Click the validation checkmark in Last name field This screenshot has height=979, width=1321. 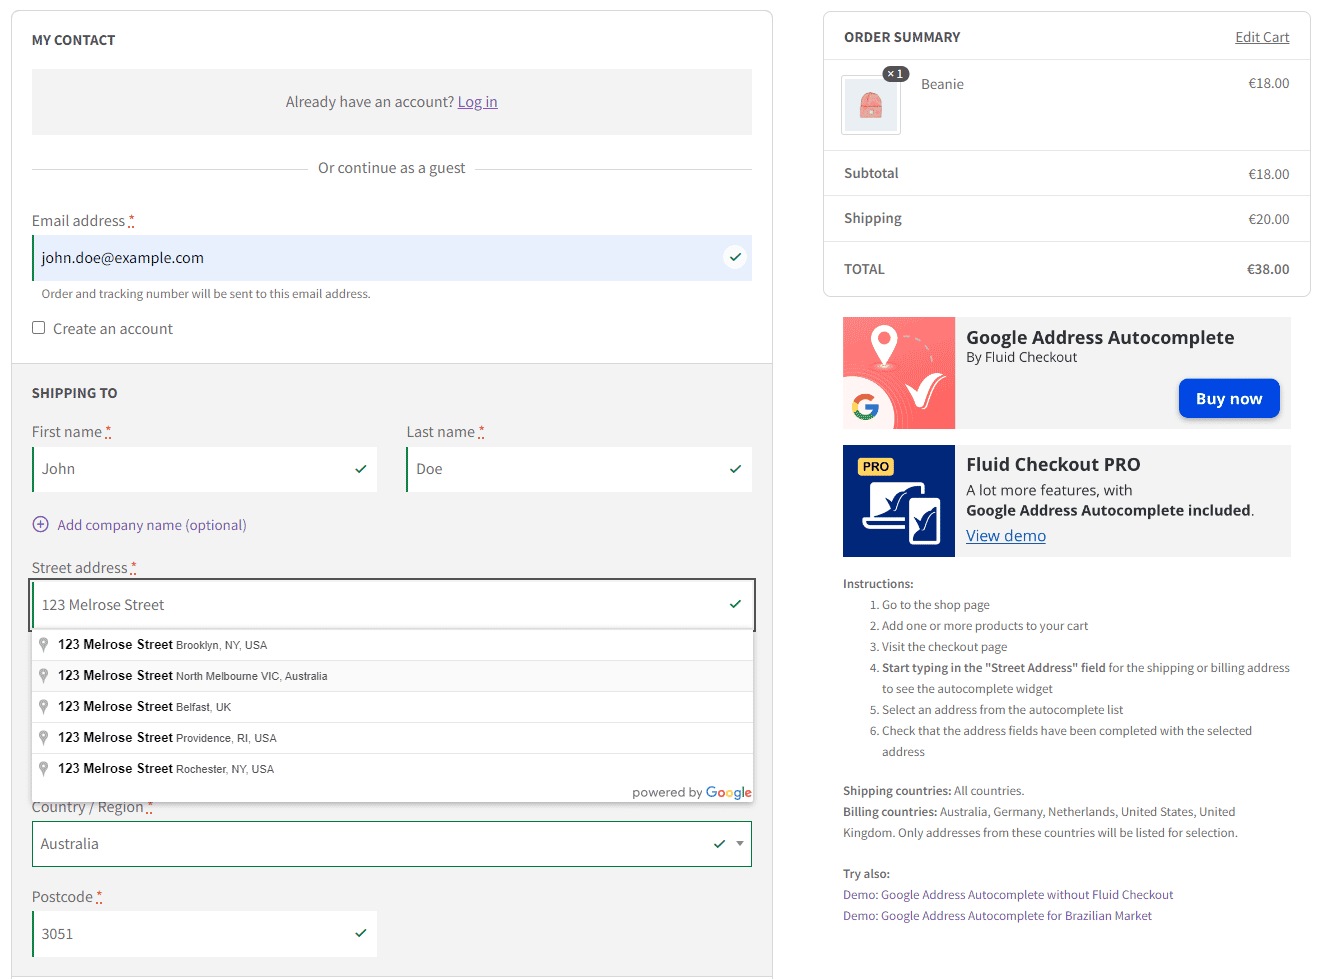735,469
